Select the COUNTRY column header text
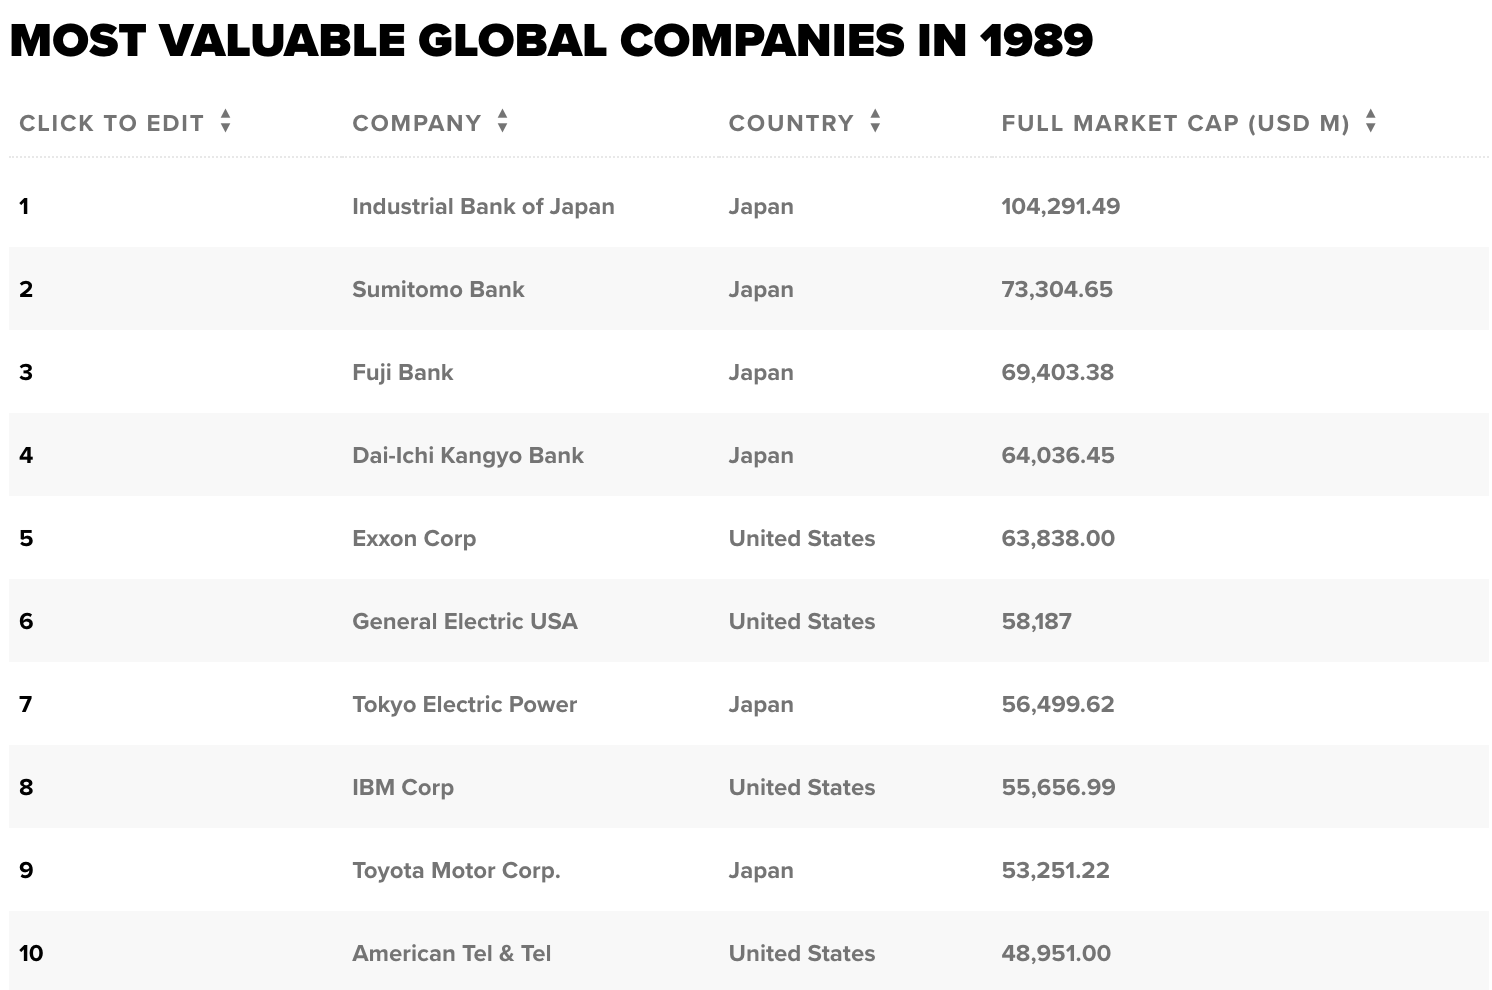The image size is (1492, 990). [x=791, y=123]
